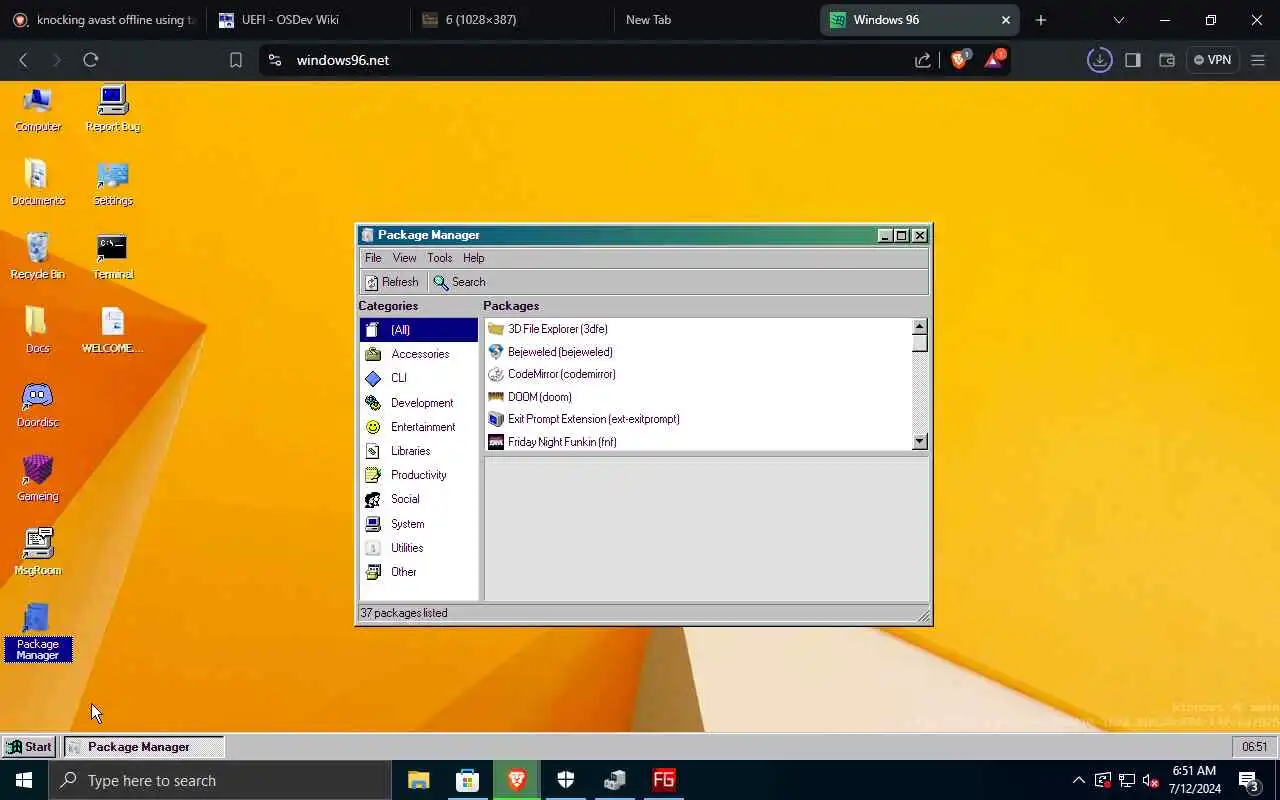Click the packages list scroll down arrow

[x=920, y=442]
